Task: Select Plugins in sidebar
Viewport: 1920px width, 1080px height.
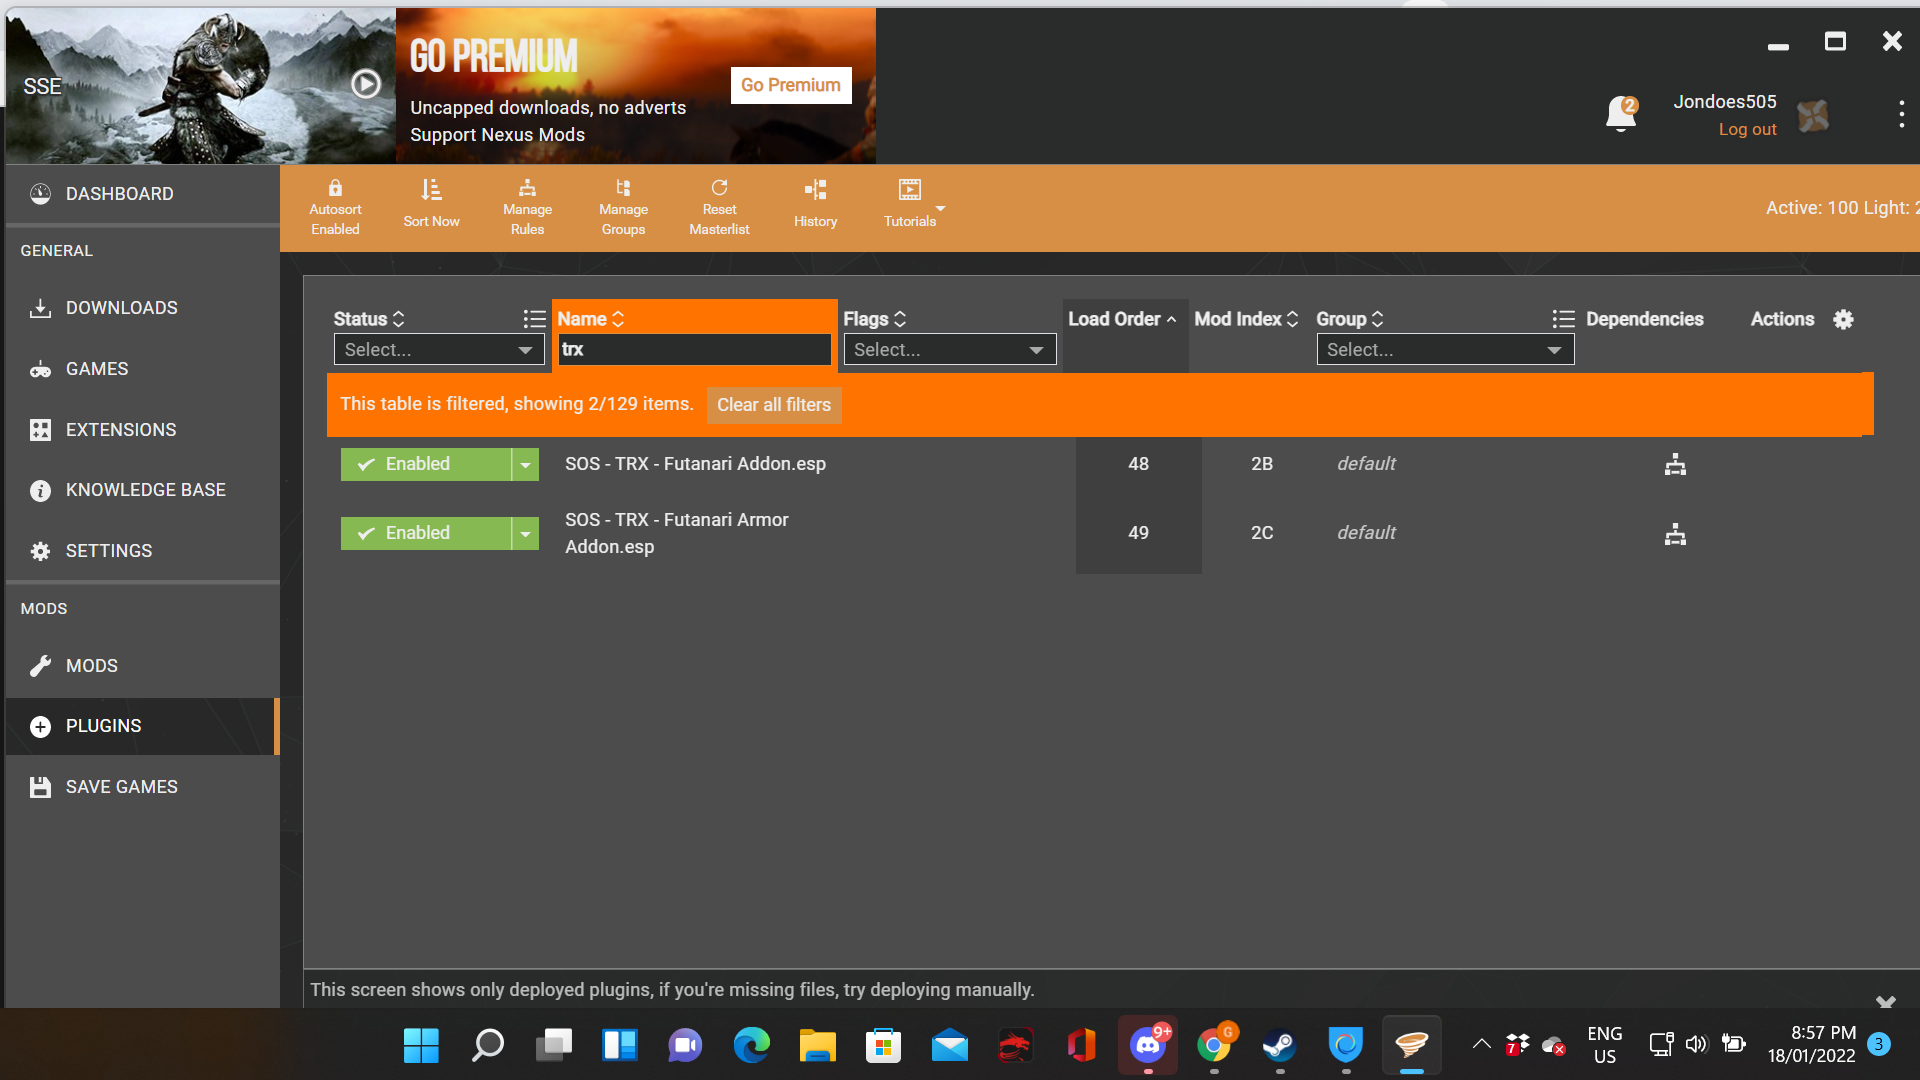Action: tap(142, 726)
